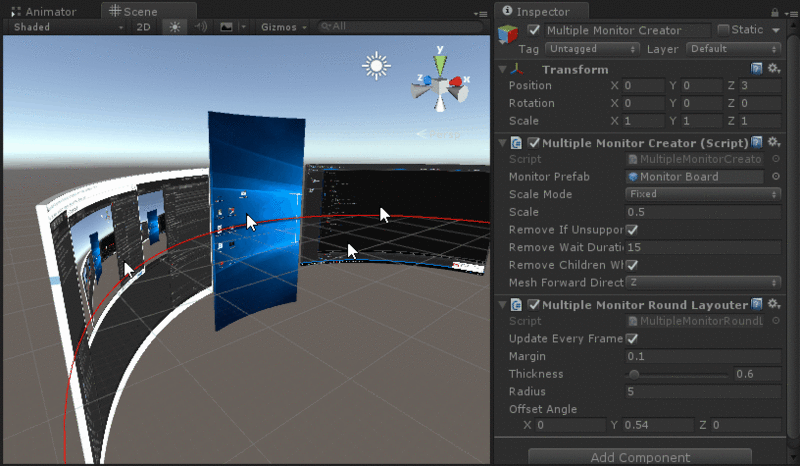Toggle scene effects image icon
Screen dimensions: 800x466
[x=226, y=27]
